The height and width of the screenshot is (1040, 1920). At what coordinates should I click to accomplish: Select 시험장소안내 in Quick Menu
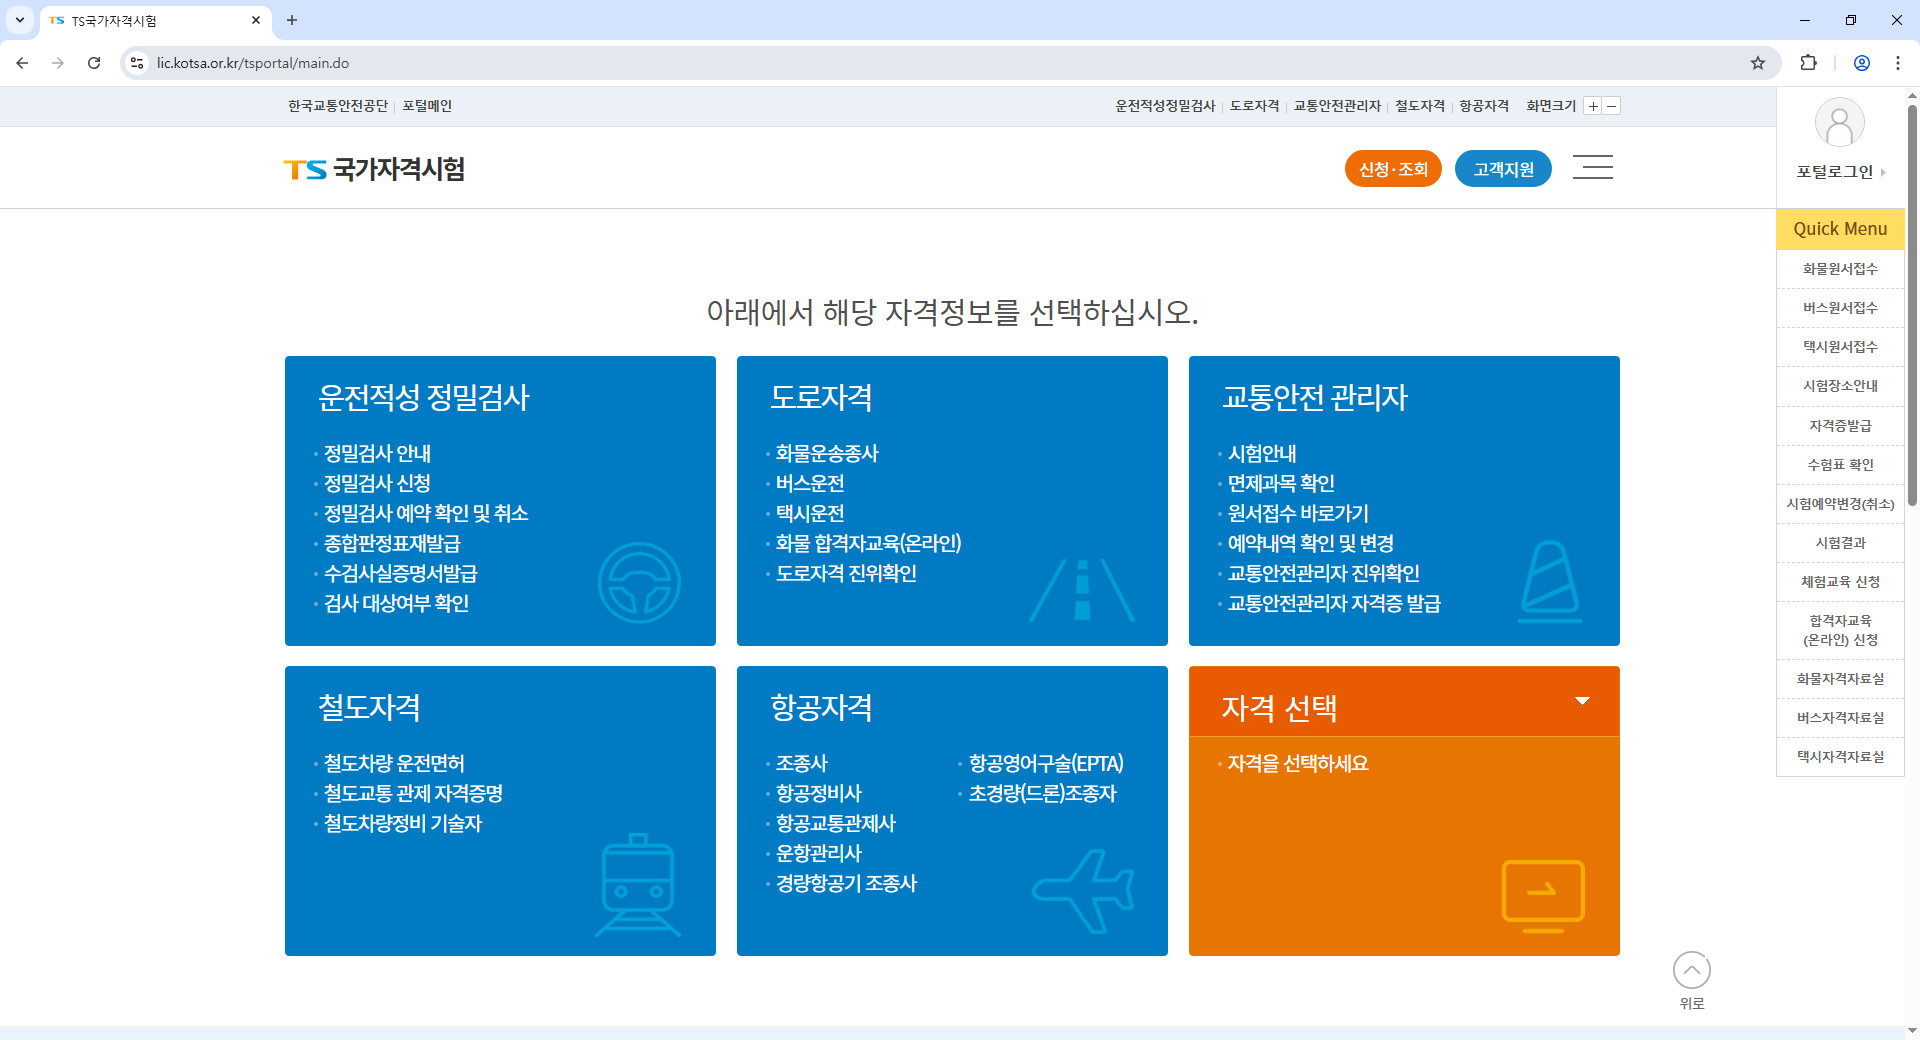1840,386
